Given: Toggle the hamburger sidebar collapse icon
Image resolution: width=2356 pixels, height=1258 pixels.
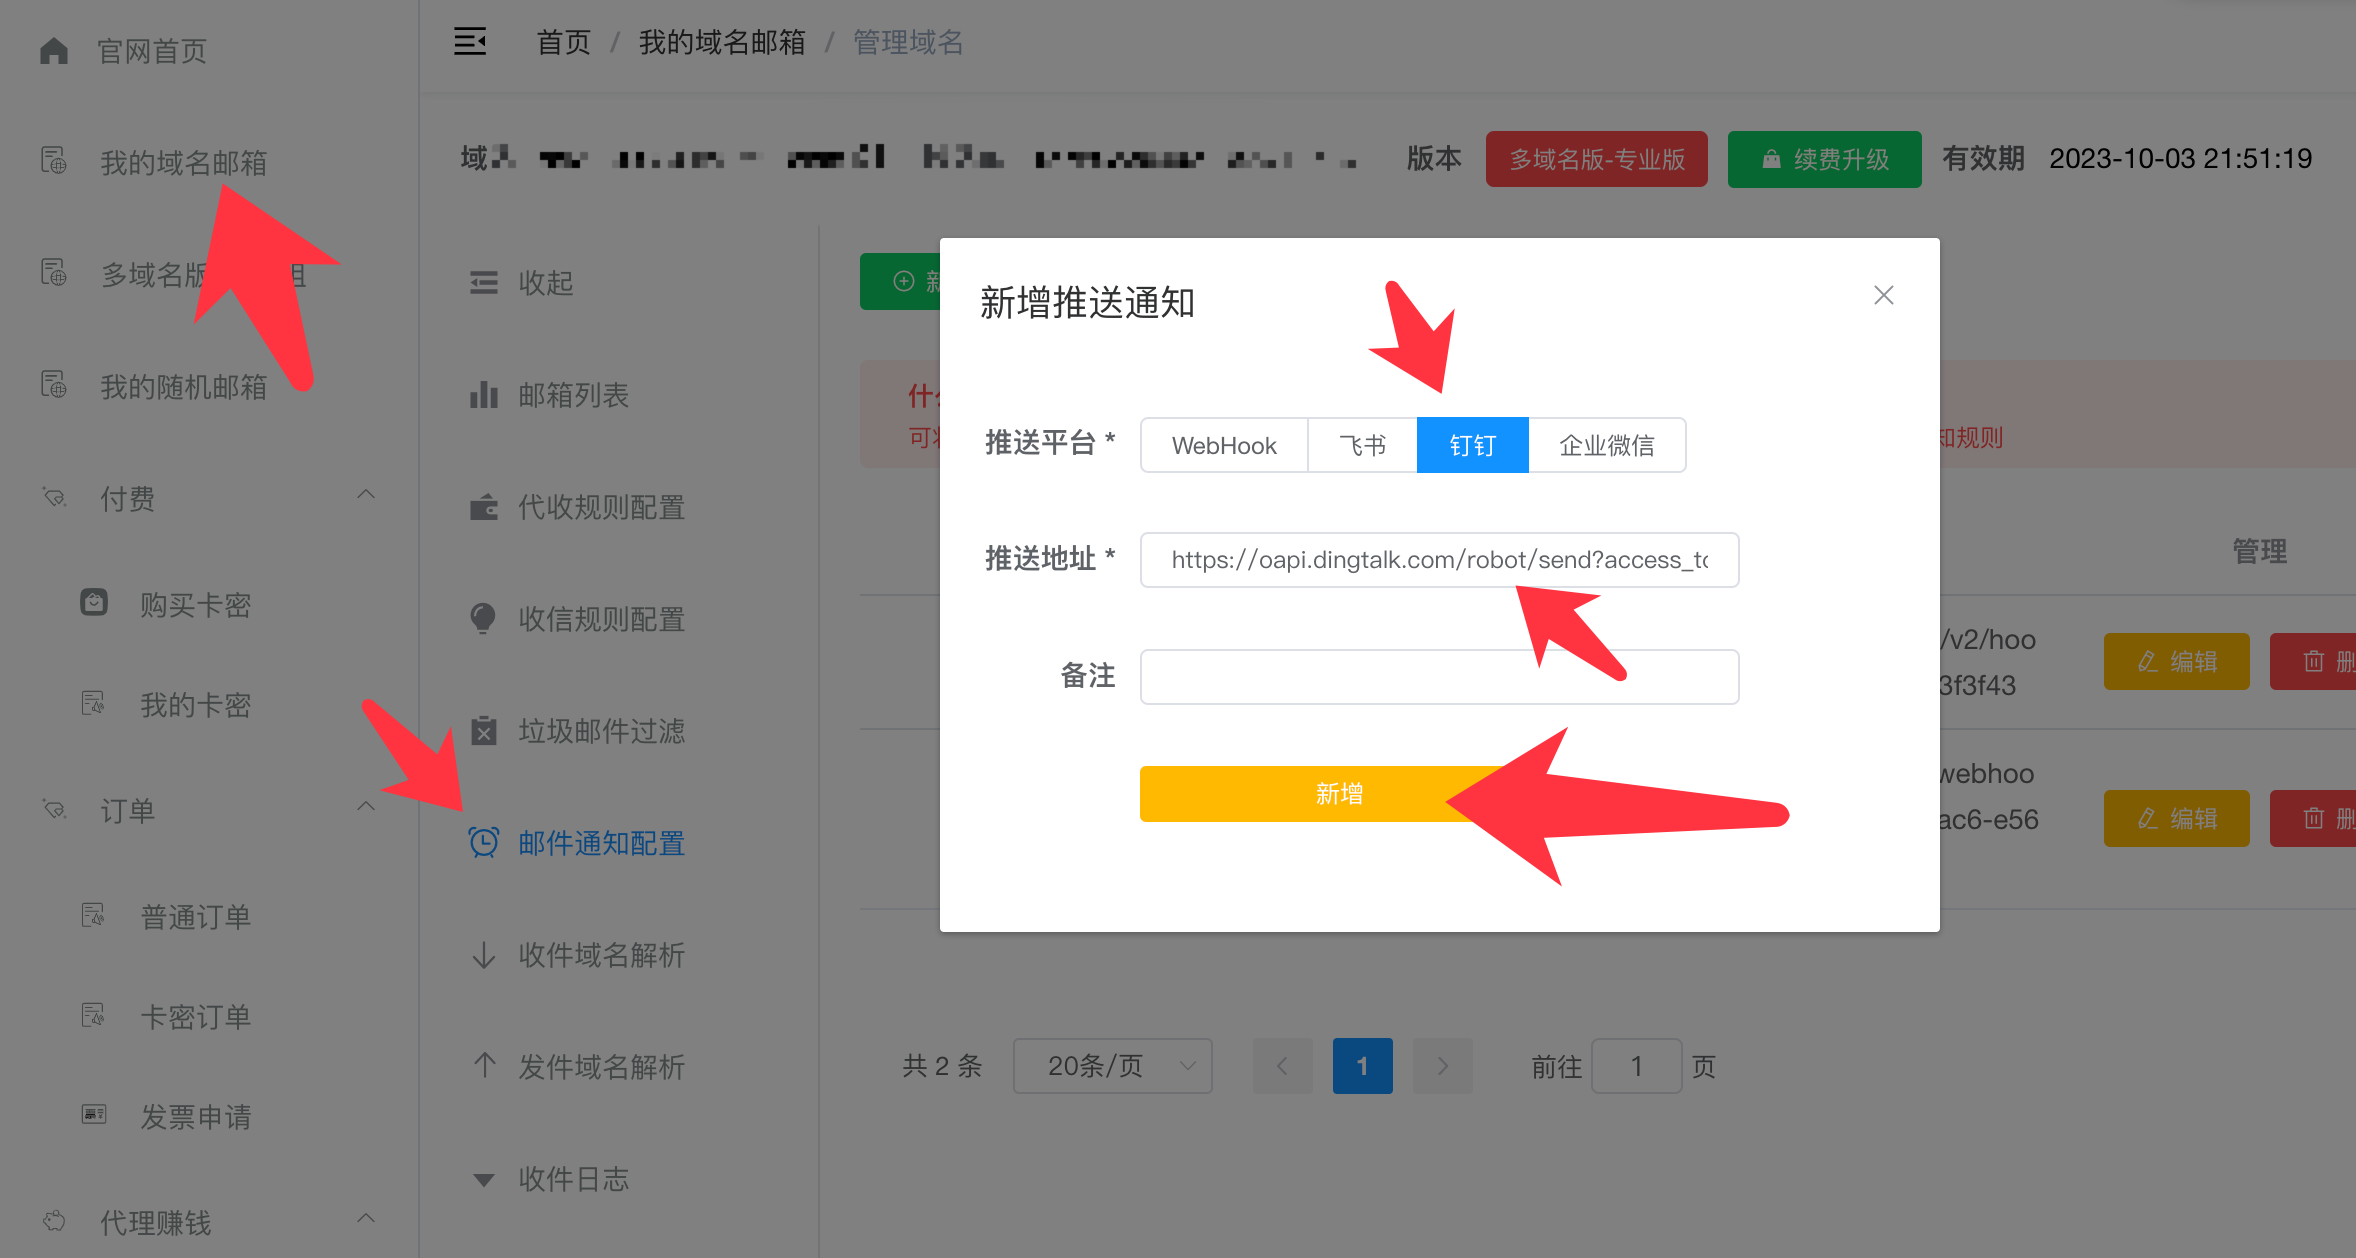Looking at the screenshot, I should click(x=470, y=42).
